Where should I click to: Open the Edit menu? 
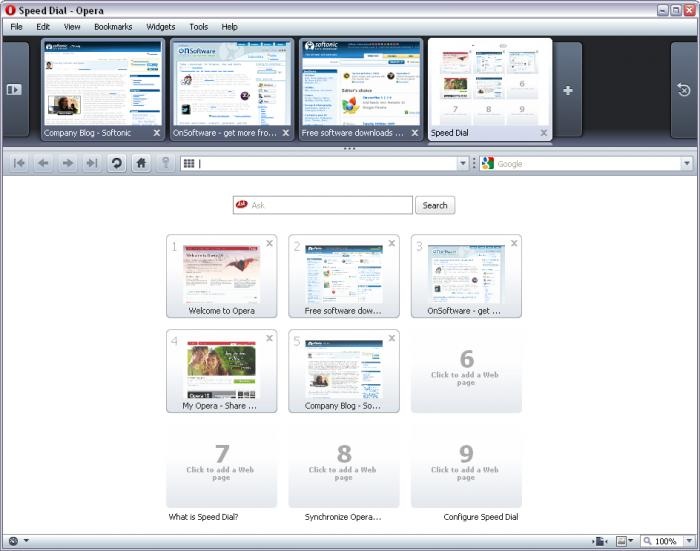[43, 27]
